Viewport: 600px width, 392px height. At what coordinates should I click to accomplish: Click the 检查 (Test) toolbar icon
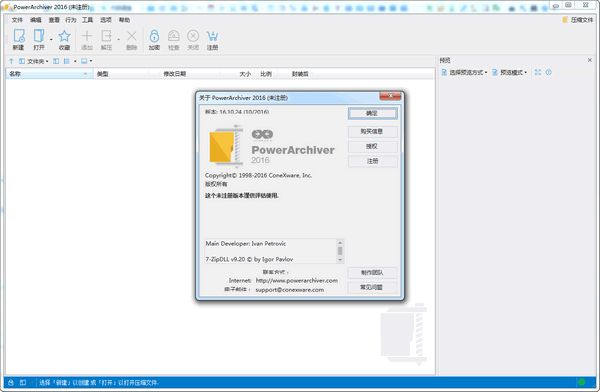pyautogui.click(x=174, y=36)
